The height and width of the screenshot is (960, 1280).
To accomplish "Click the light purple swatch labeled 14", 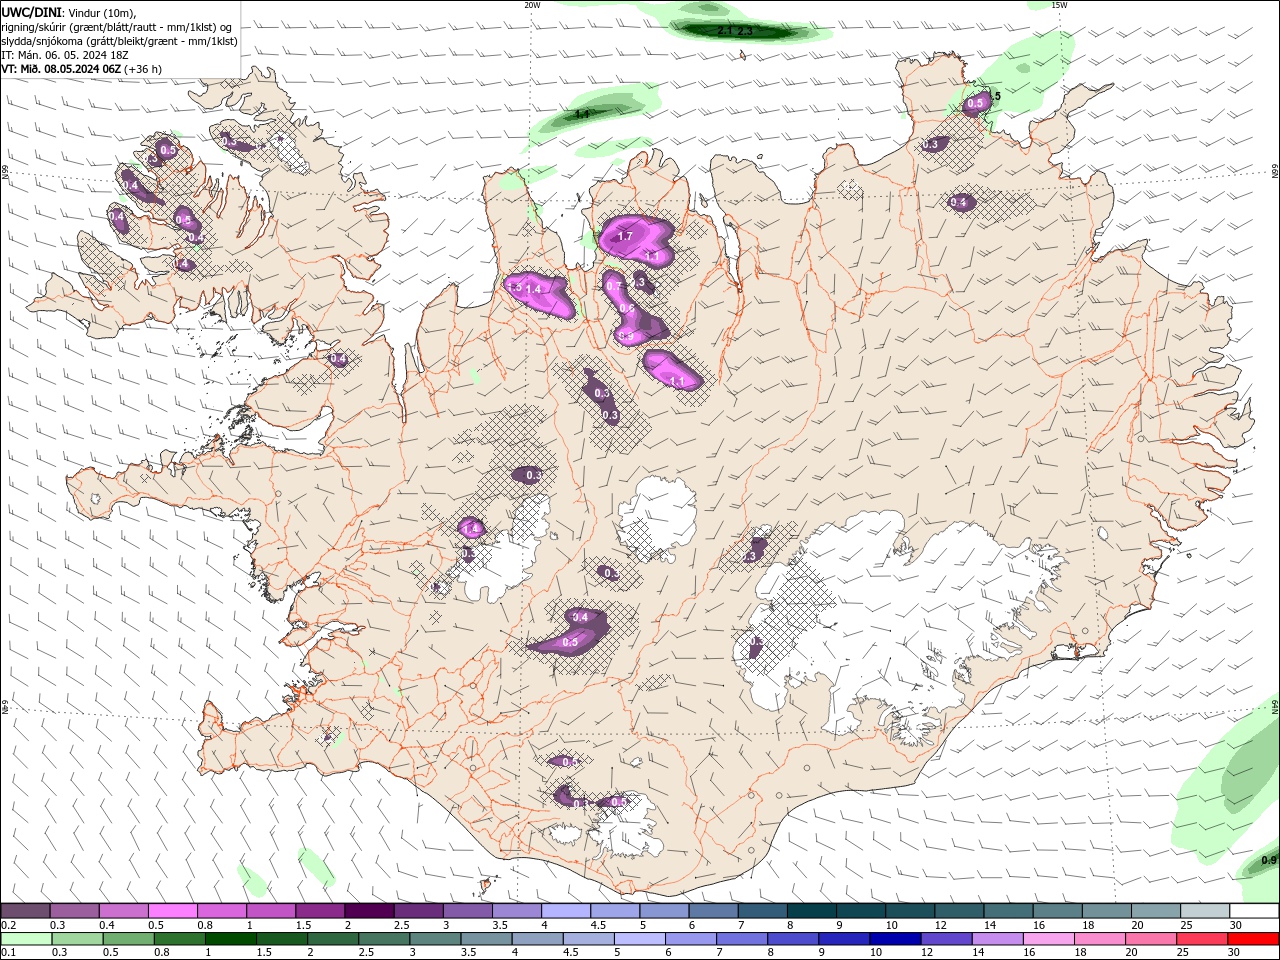I will click(x=997, y=939).
